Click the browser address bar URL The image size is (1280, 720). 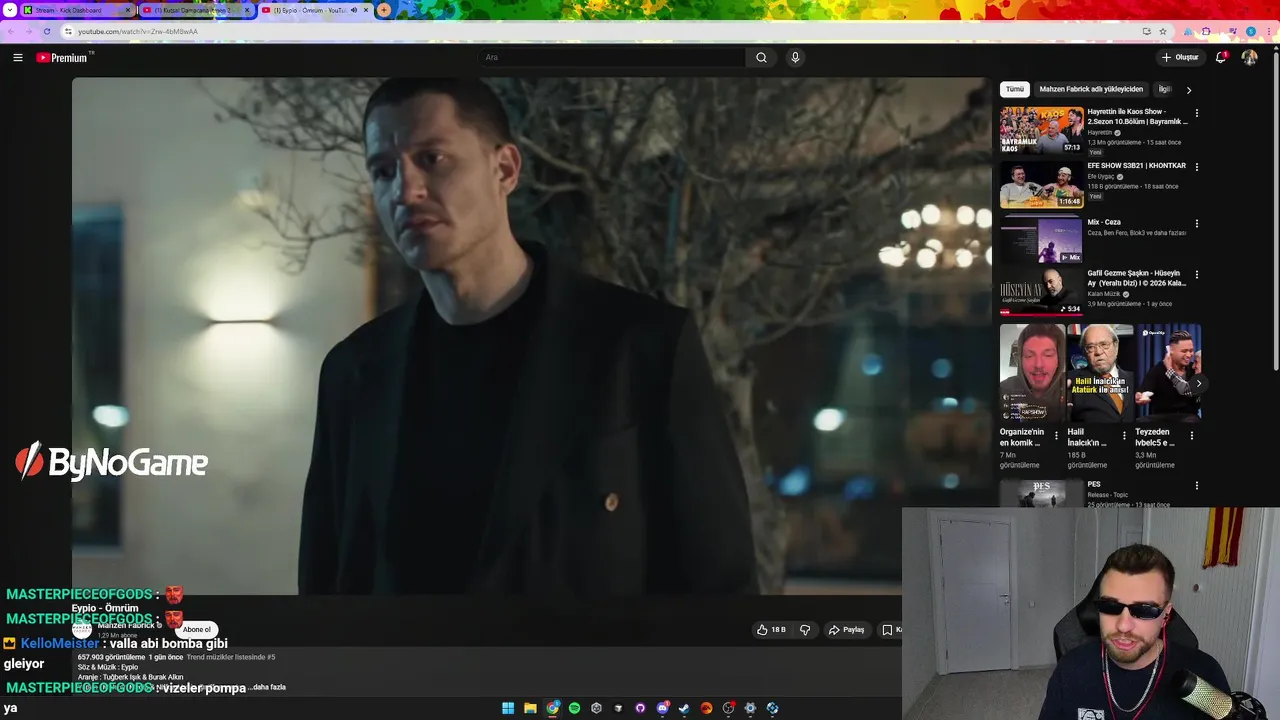[x=138, y=31]
